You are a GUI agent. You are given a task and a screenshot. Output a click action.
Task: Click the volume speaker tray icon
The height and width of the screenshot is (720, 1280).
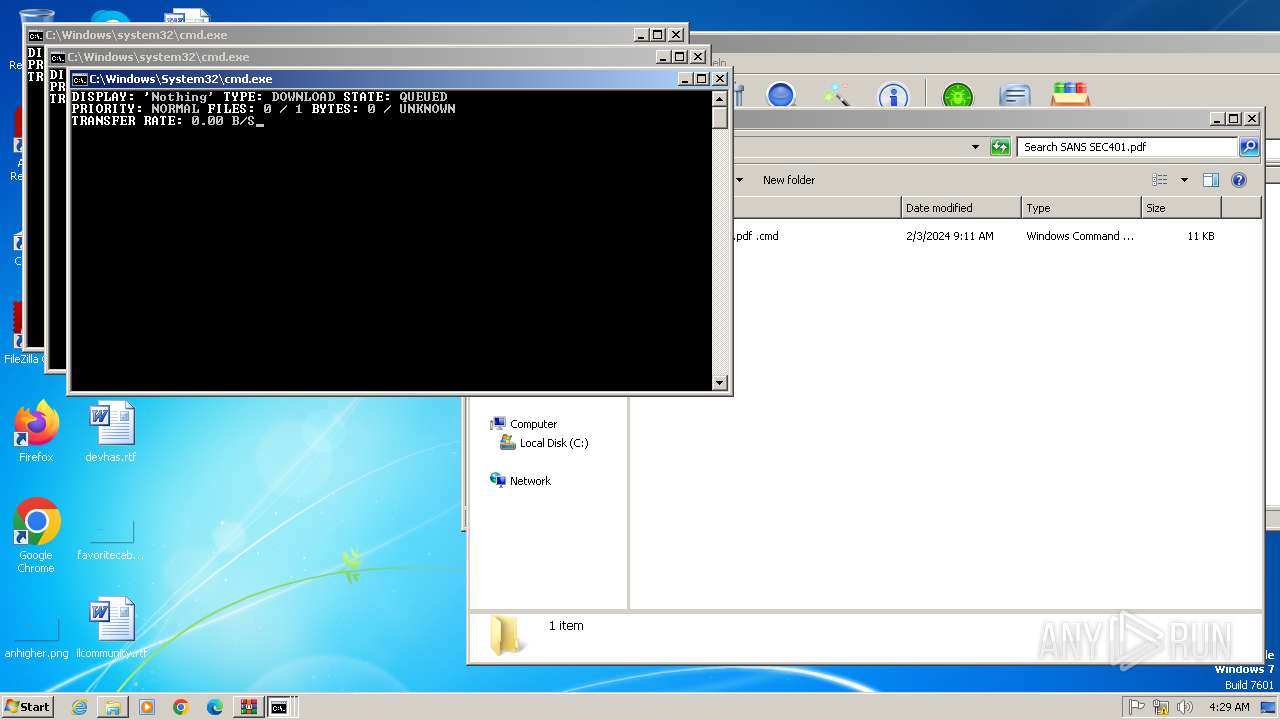pos(1185,707)
